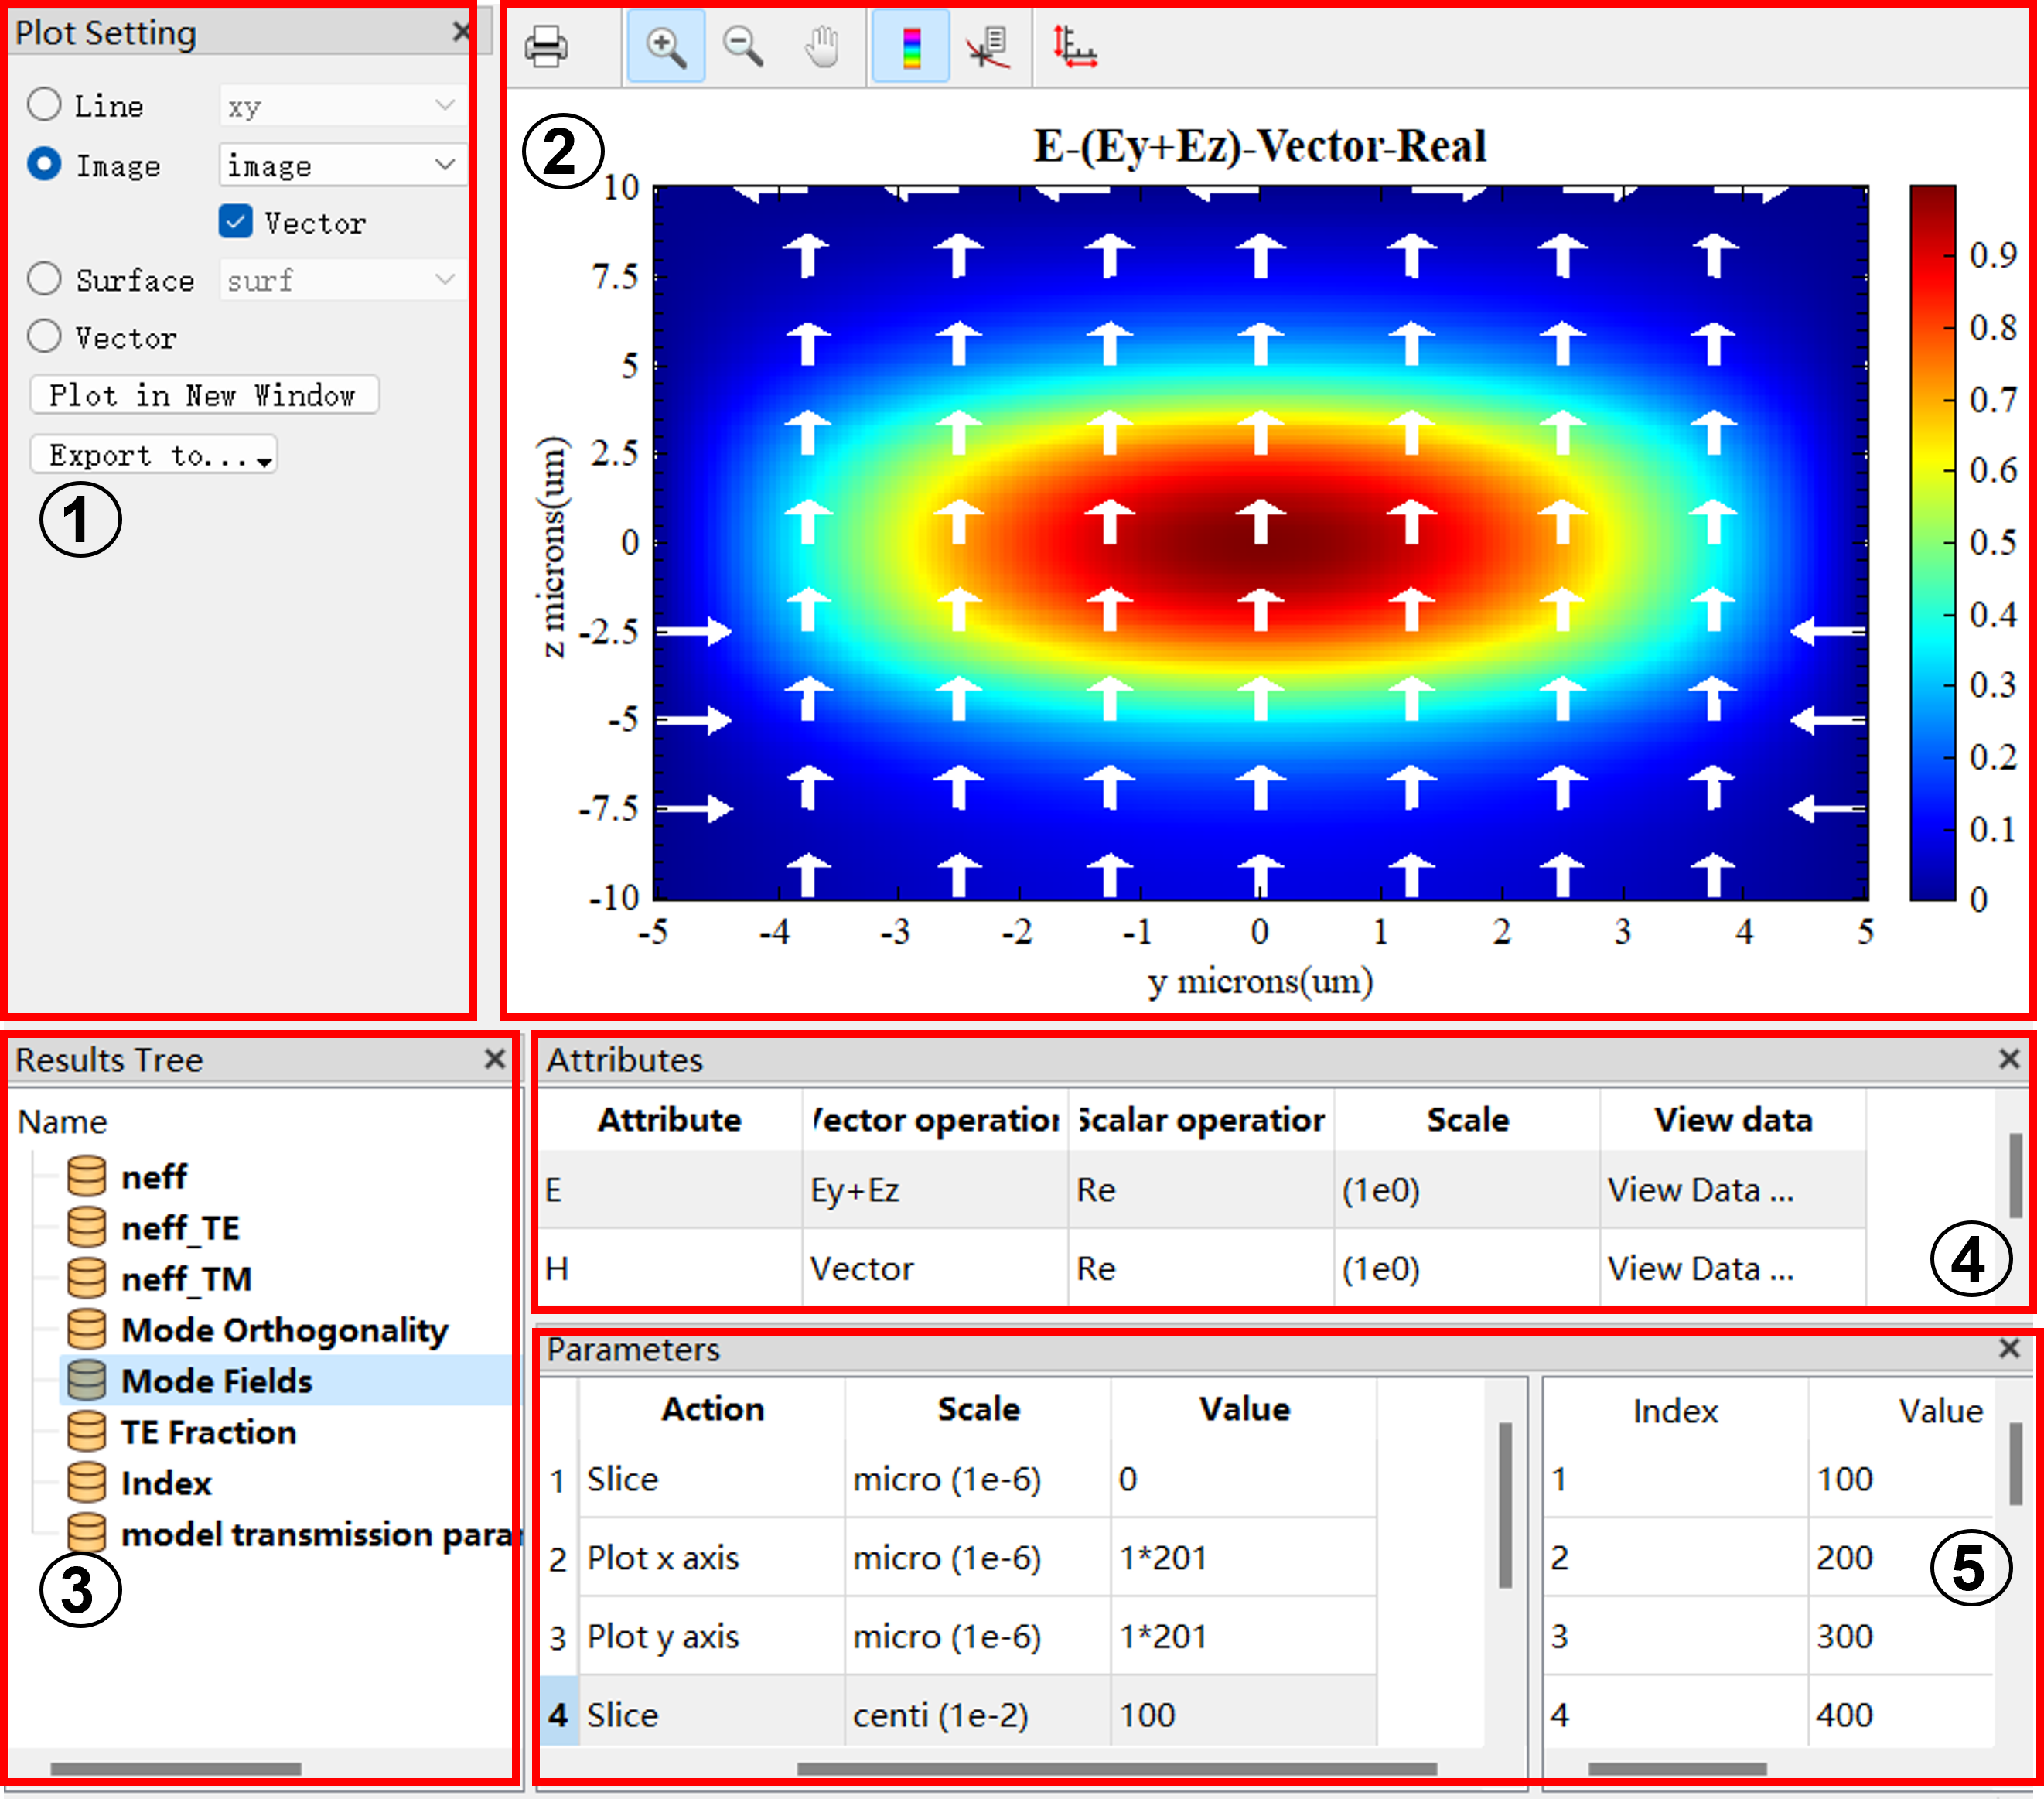The height and width of the screenshot is (1799, 2044).
Task: Open the surf type dropdown
Action: (x=342, y=280)
